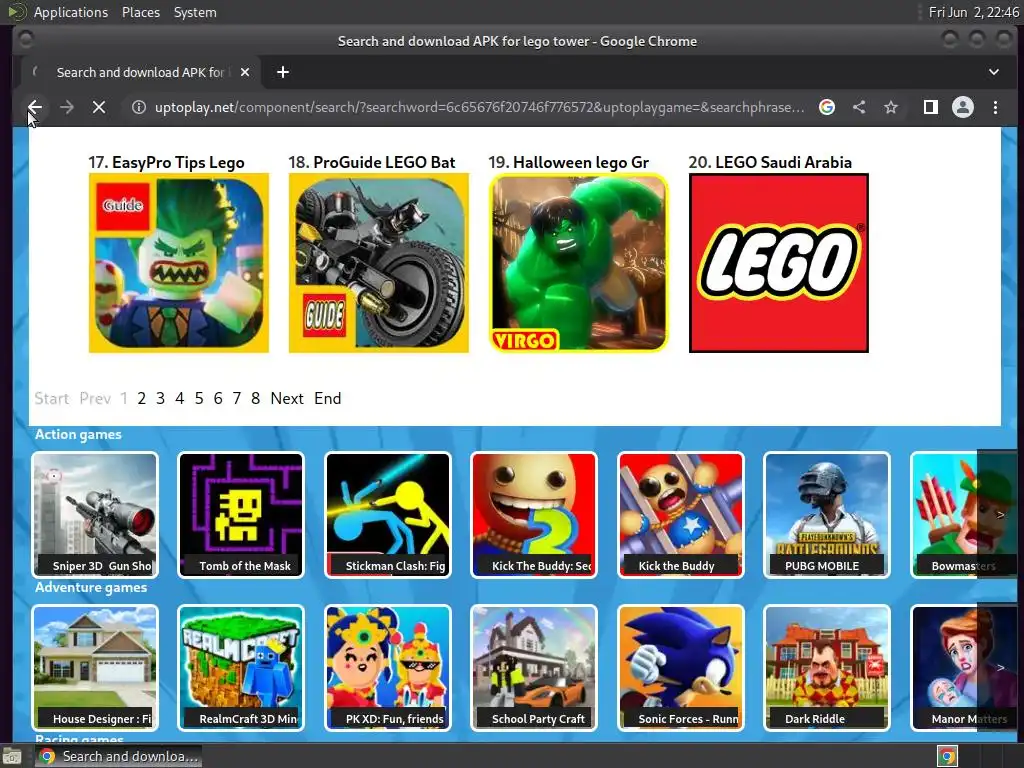Screen dimensions: 1024x768
Task: Bookmark this page with the star icon
Action: coord(891,107)
